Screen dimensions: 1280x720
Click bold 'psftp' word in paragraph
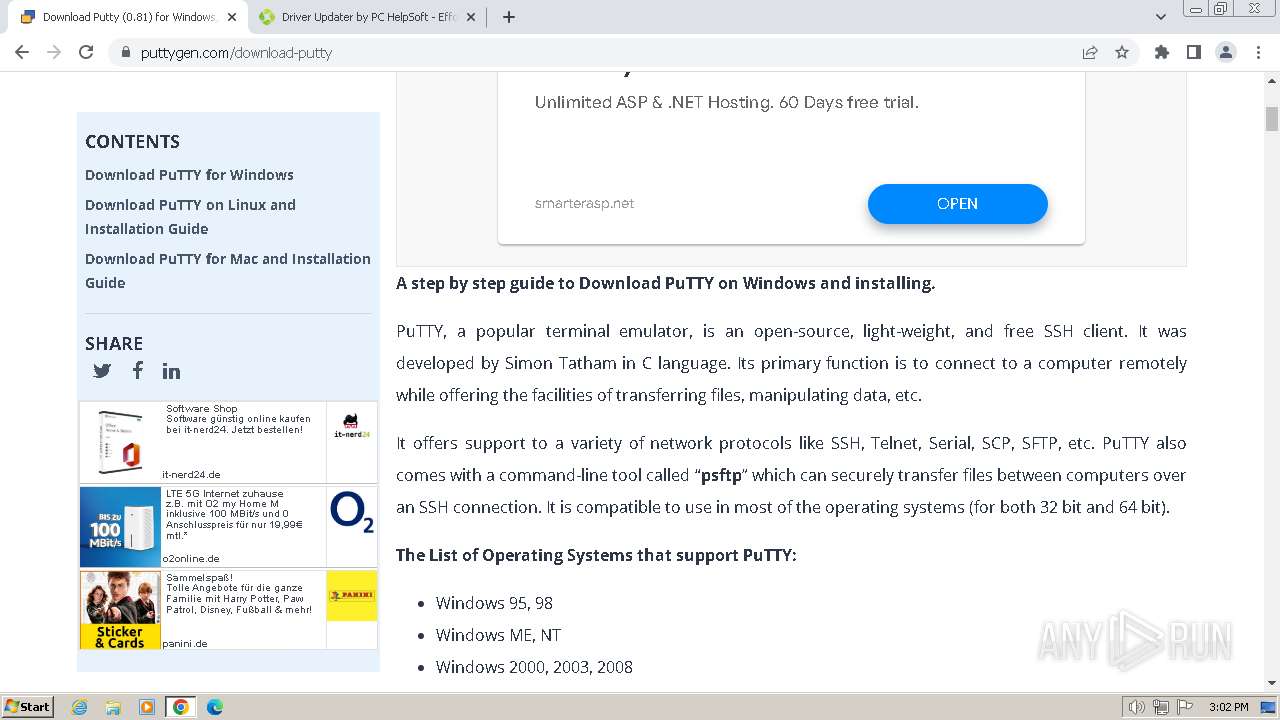(720, 475)
